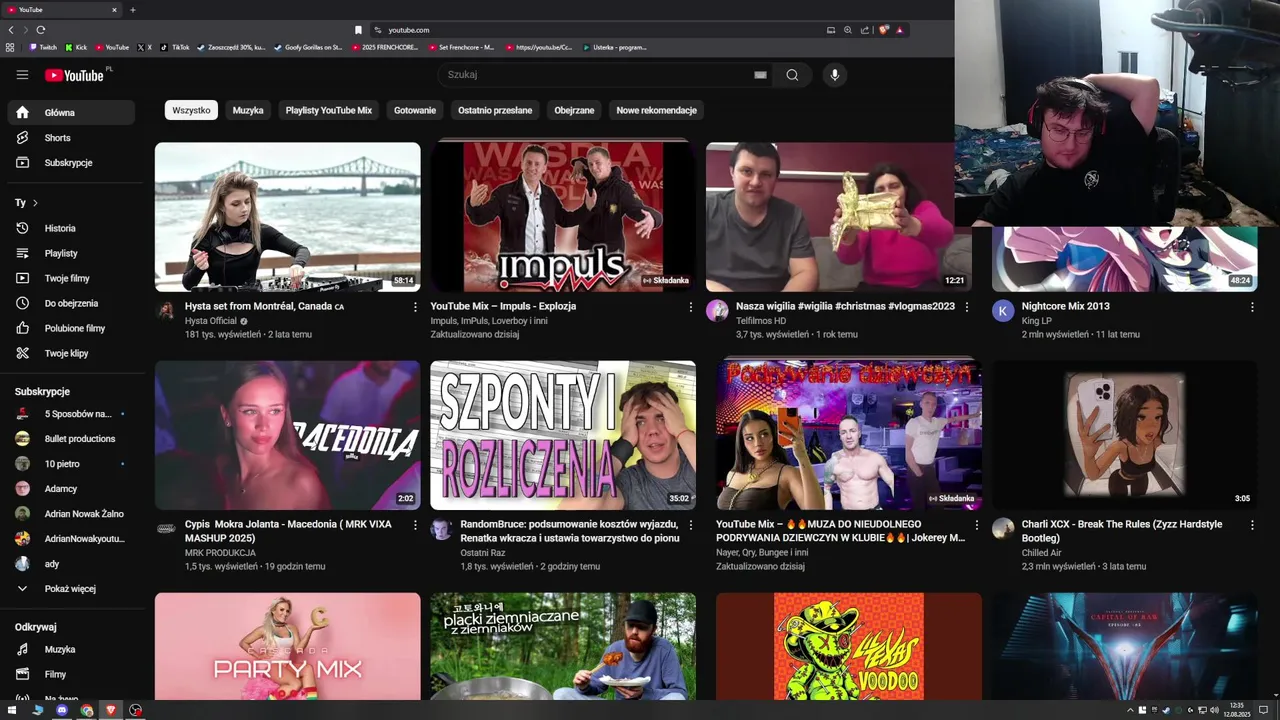
Task: Open more options for Nightcore Mix 2013
Action: [1252, 307]
